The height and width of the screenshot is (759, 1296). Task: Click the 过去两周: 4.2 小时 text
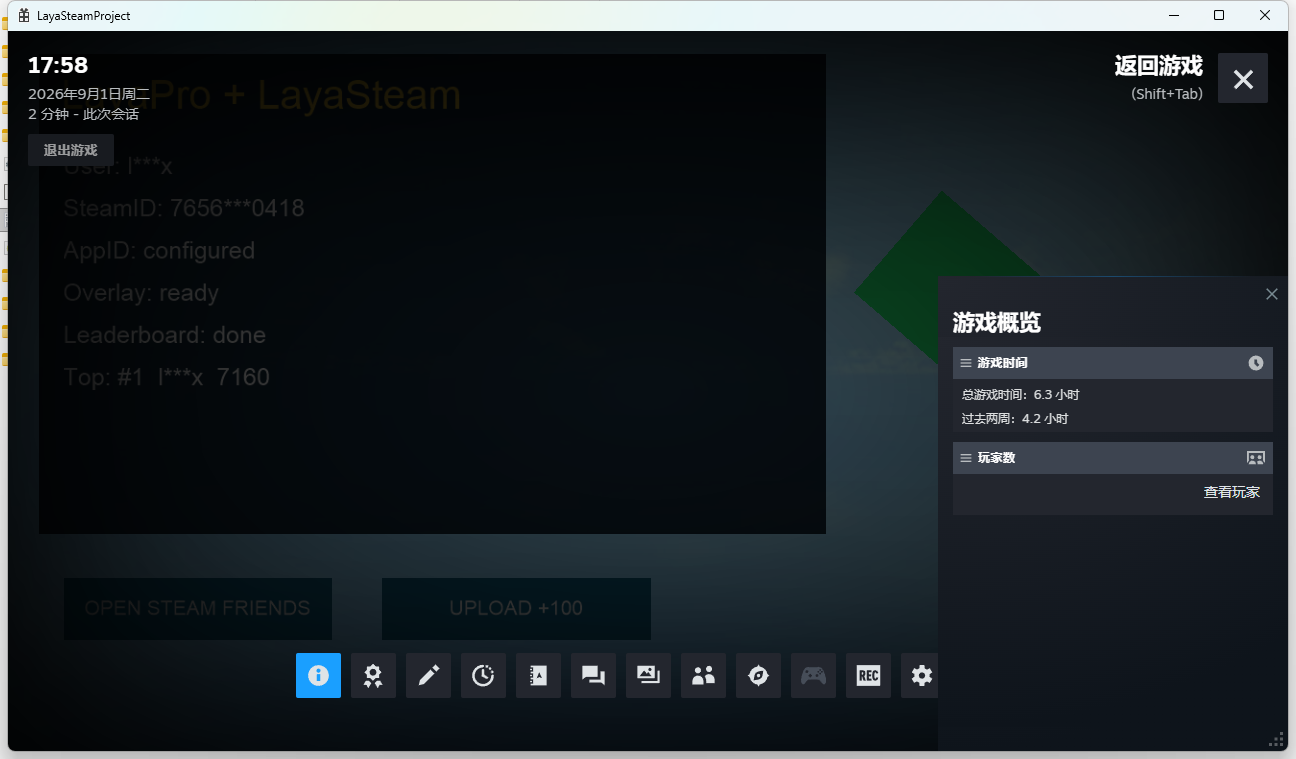1015,419
